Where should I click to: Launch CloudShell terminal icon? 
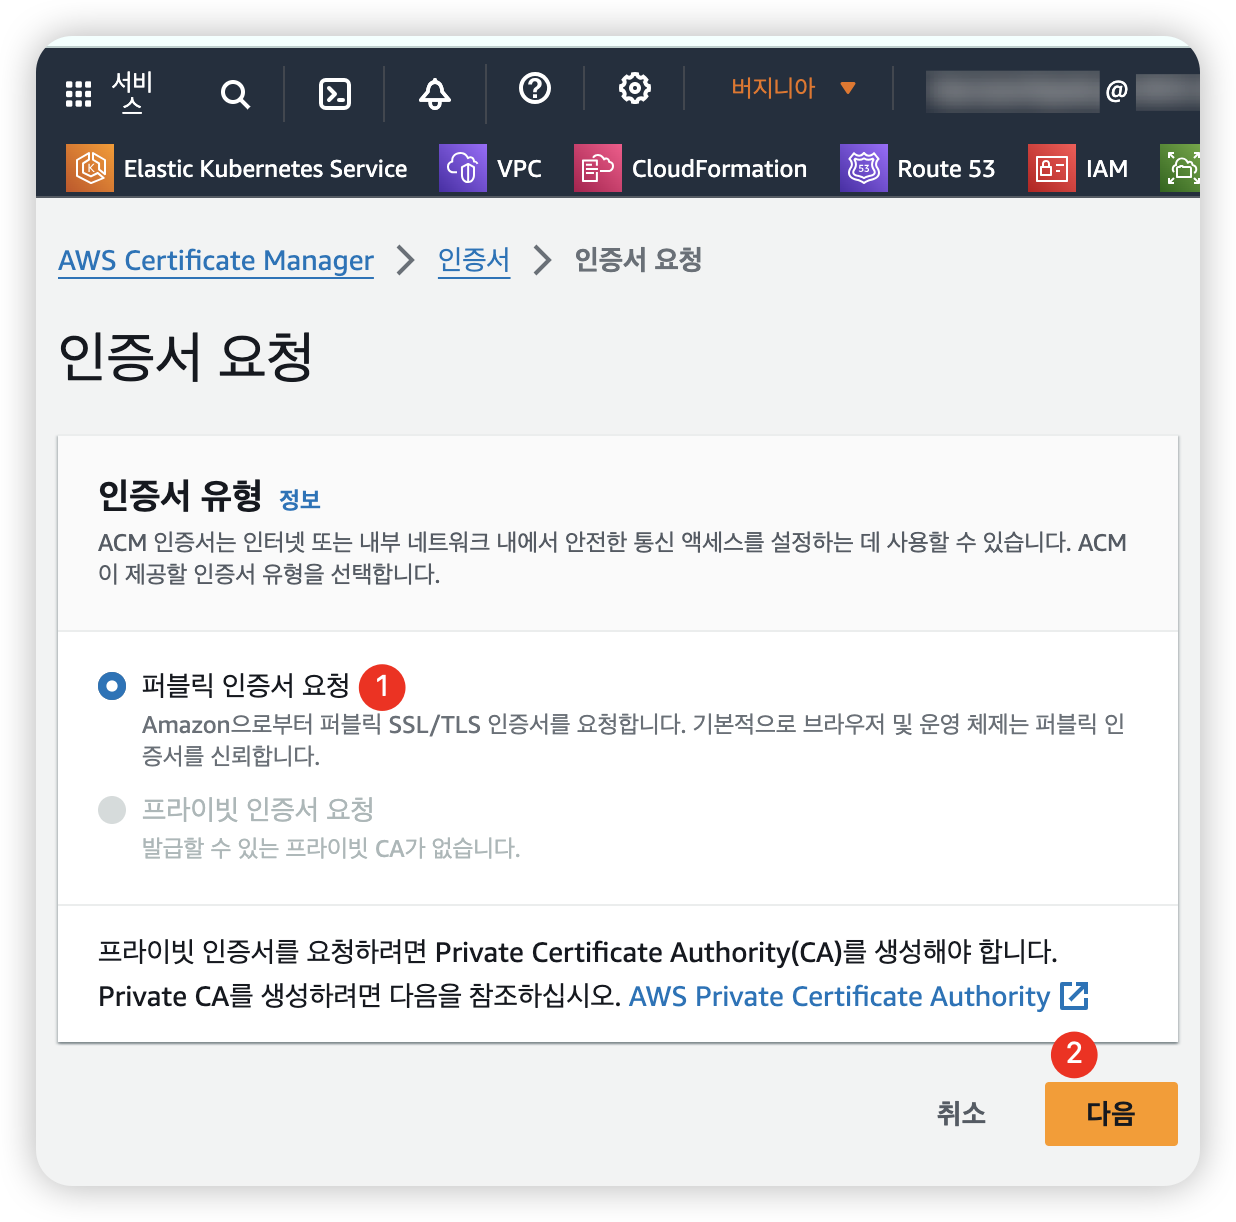(x=334, y=94)
